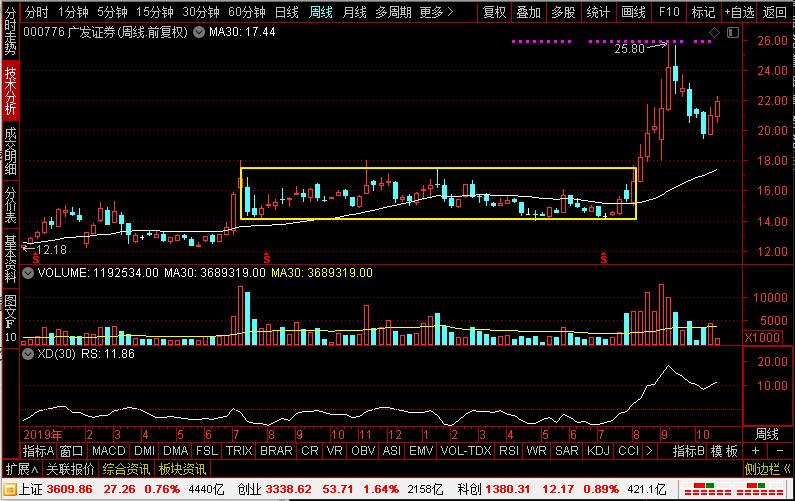Select the 周线 weekly tab
The image size is (795, 501).
click(321, 12)
